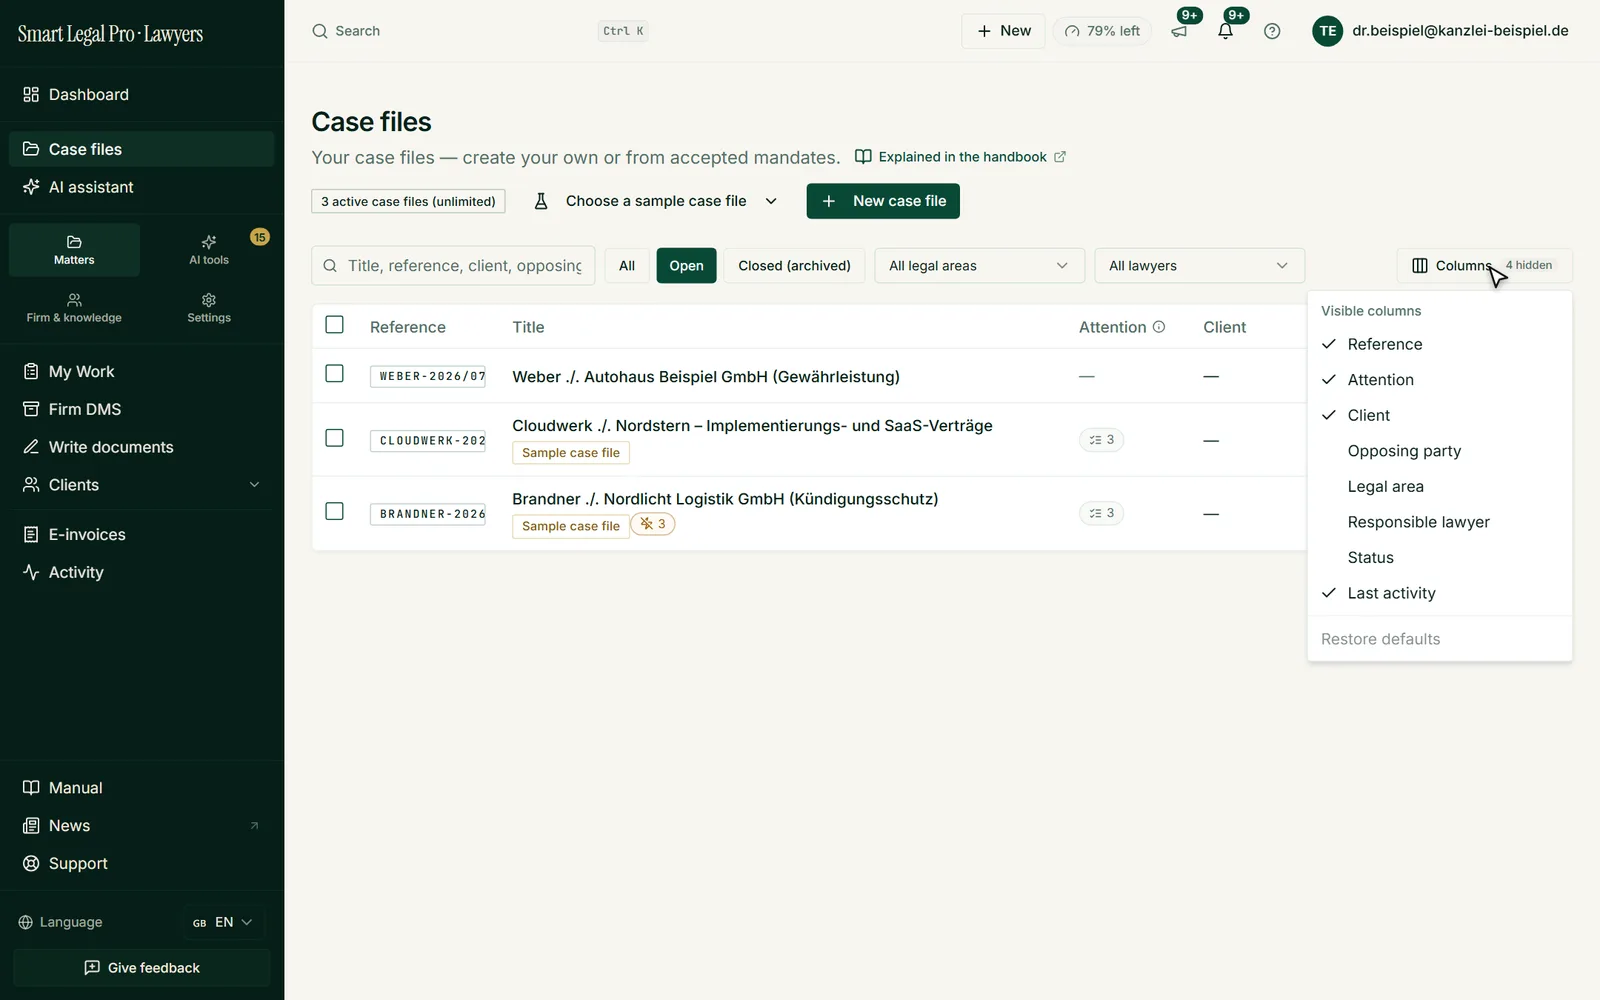Create a New case file

click(883, 201)
